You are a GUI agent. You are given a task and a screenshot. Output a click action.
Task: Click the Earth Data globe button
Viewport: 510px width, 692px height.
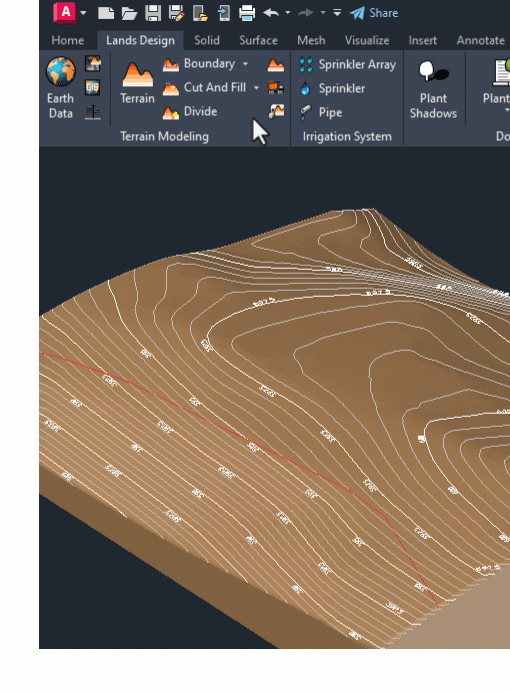[60, 87]
